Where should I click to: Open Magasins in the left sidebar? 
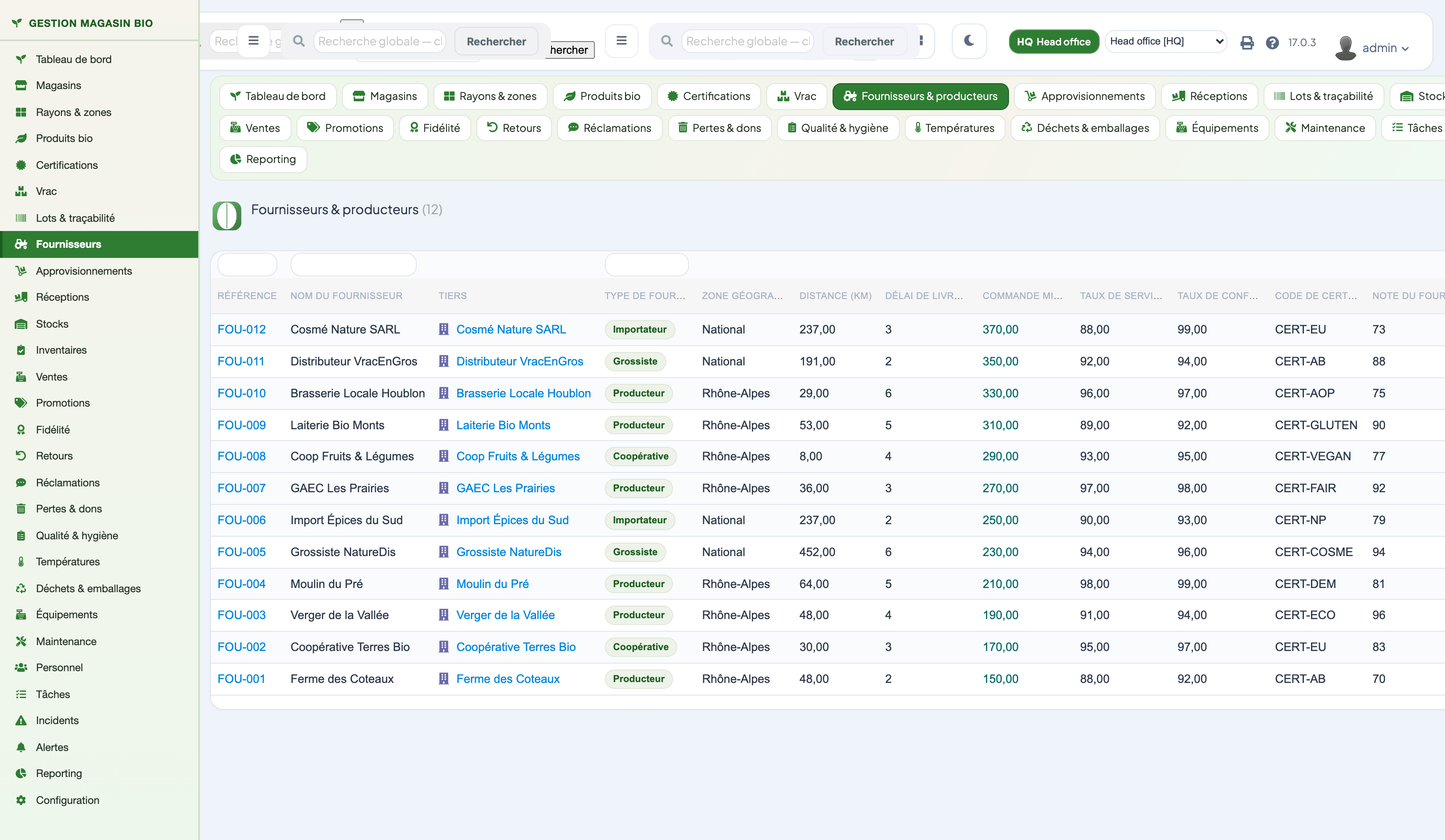(x=99, y=86)
